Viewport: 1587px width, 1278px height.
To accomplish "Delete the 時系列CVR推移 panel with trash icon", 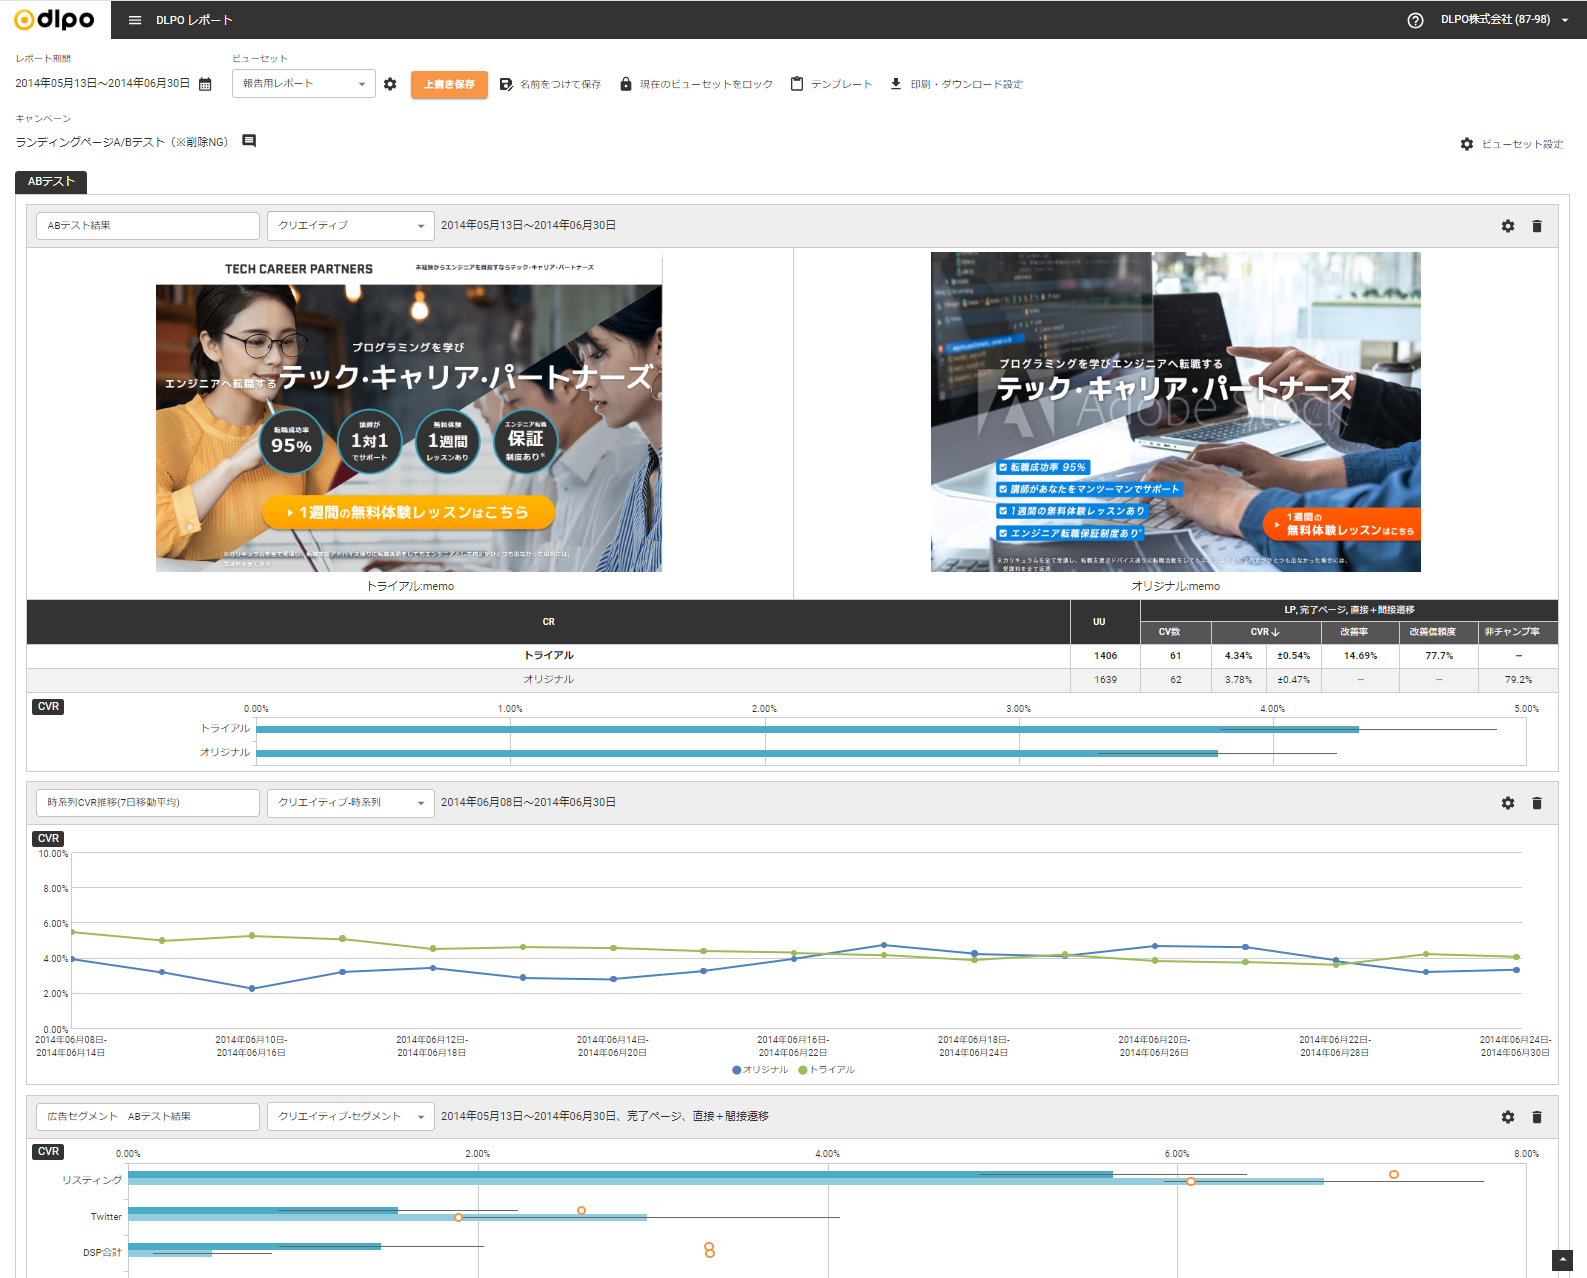I will pyautogui.click(x=1537, y=803).
